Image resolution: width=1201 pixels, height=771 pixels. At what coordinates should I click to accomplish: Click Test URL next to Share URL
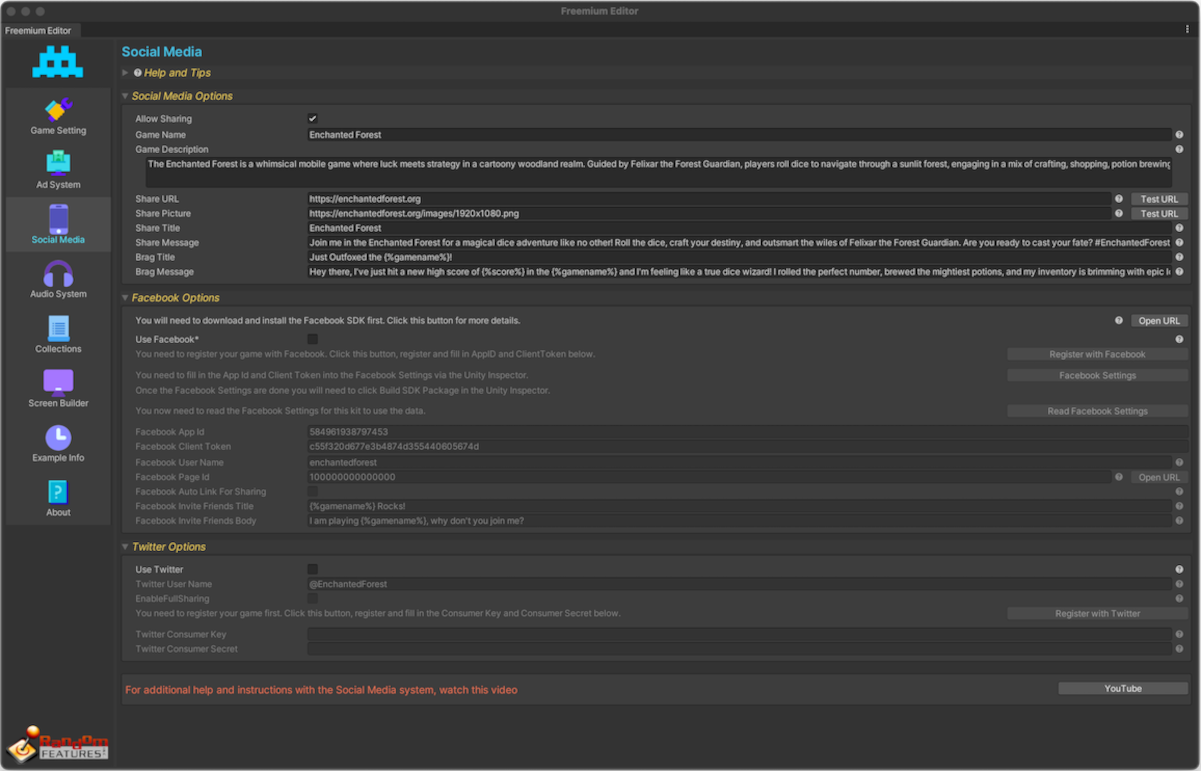coord(1159,199)
